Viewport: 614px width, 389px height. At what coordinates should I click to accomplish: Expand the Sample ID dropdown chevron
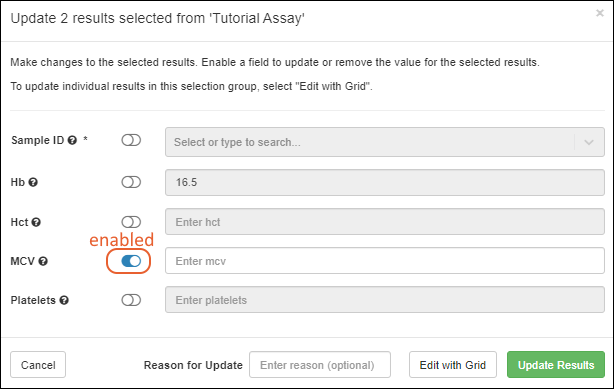click(x=589, y=142)
